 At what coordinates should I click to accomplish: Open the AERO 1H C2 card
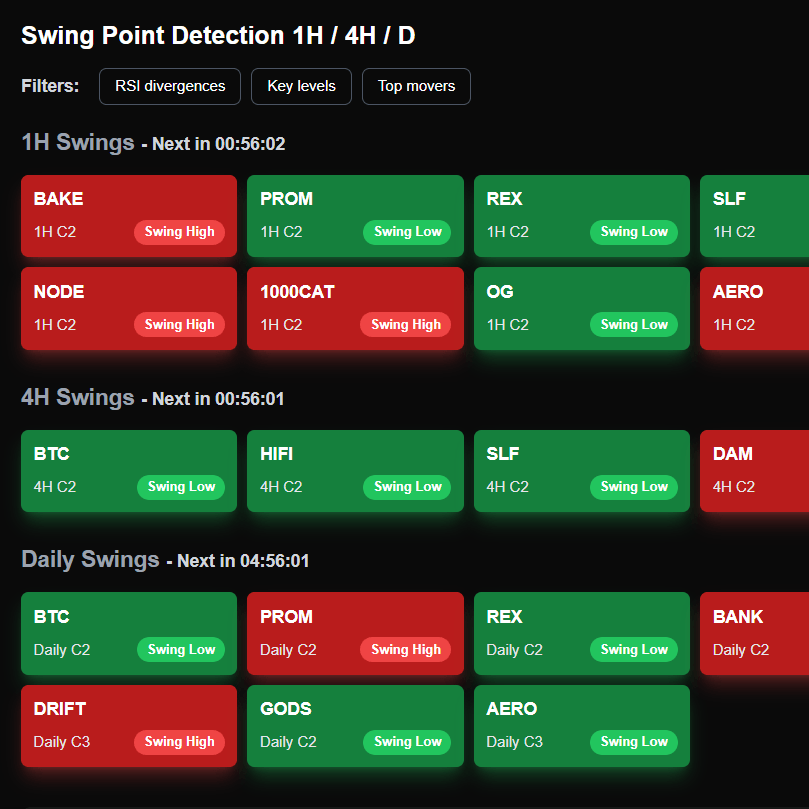[754, 309]
